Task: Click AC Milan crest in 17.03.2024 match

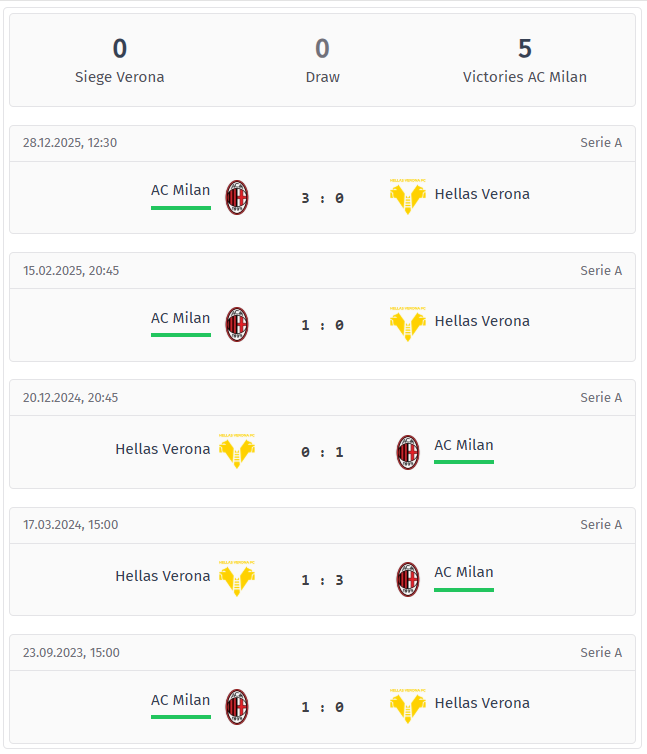Action: pyautogui.click(x=408, y=579)
